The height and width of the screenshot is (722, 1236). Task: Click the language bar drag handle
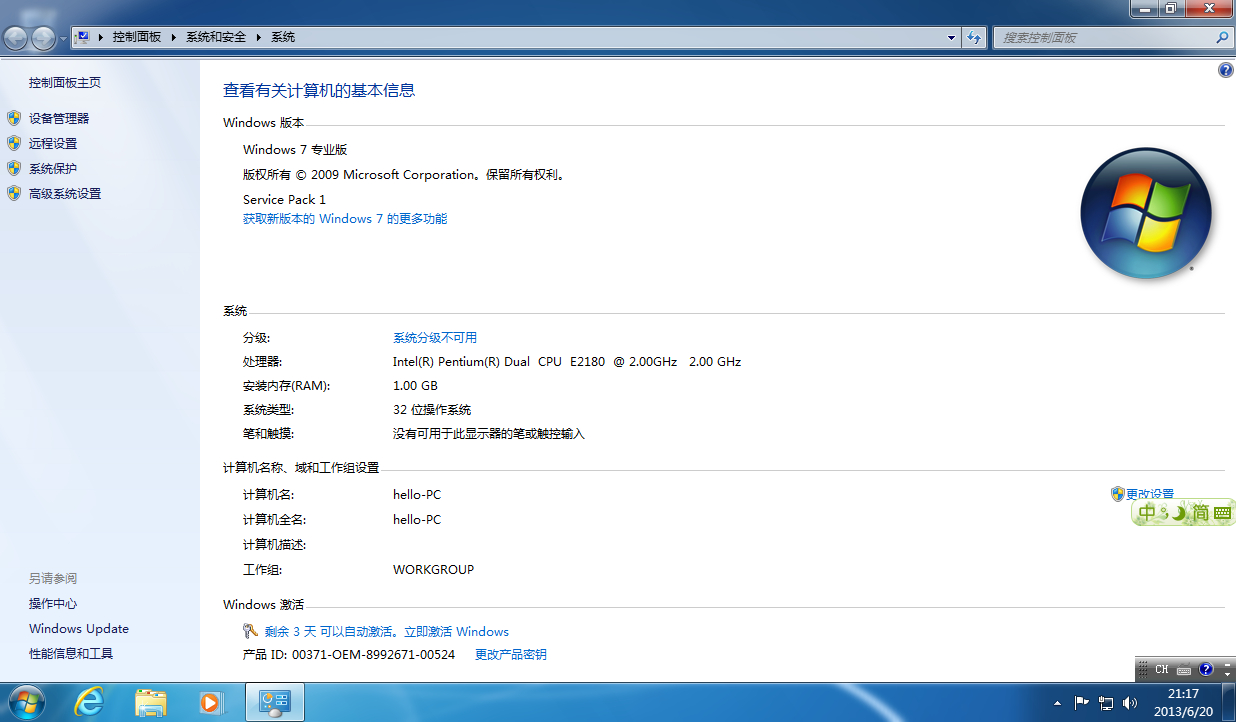[1143, 669]
